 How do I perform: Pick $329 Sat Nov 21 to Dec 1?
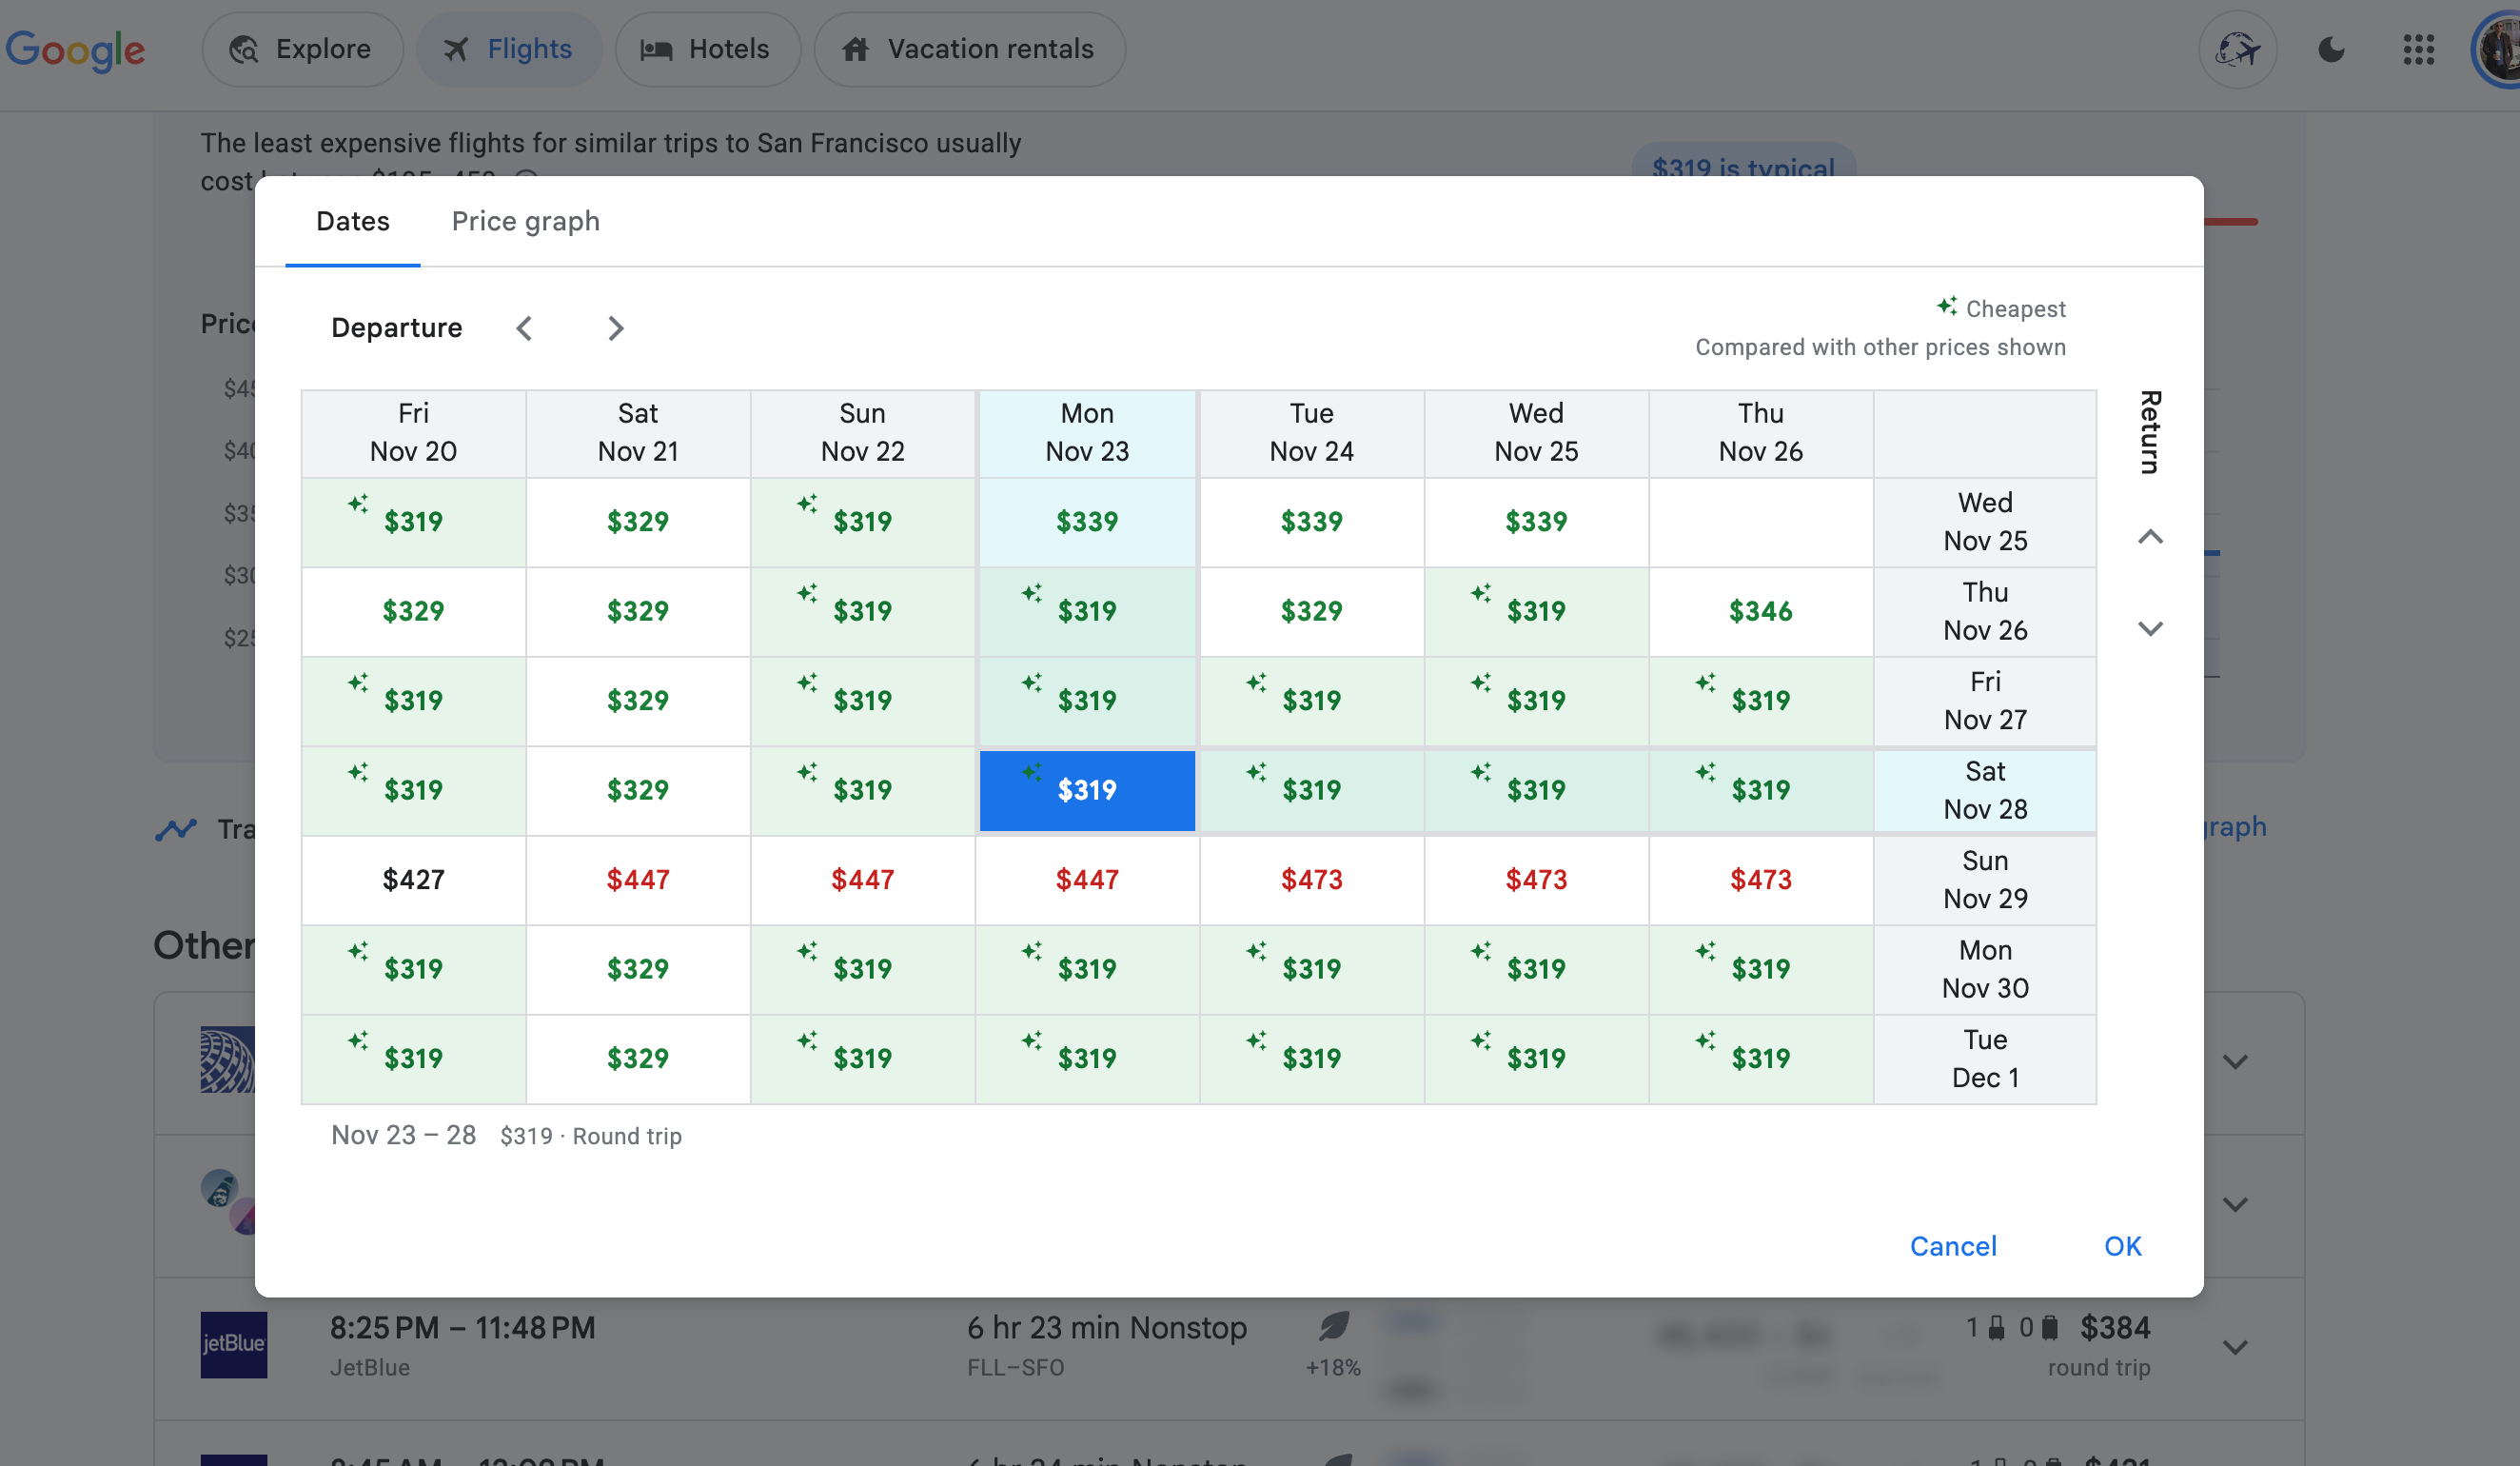click(638, 1059)
